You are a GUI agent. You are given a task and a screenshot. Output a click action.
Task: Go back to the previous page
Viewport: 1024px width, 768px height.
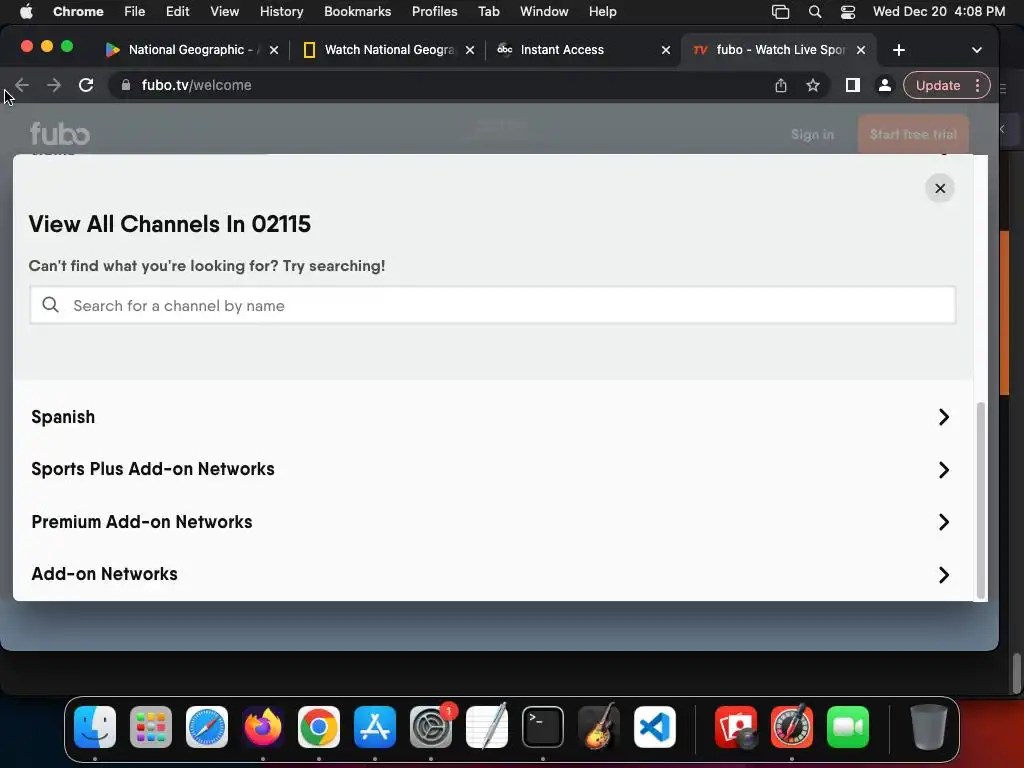[x=22, y=85]
